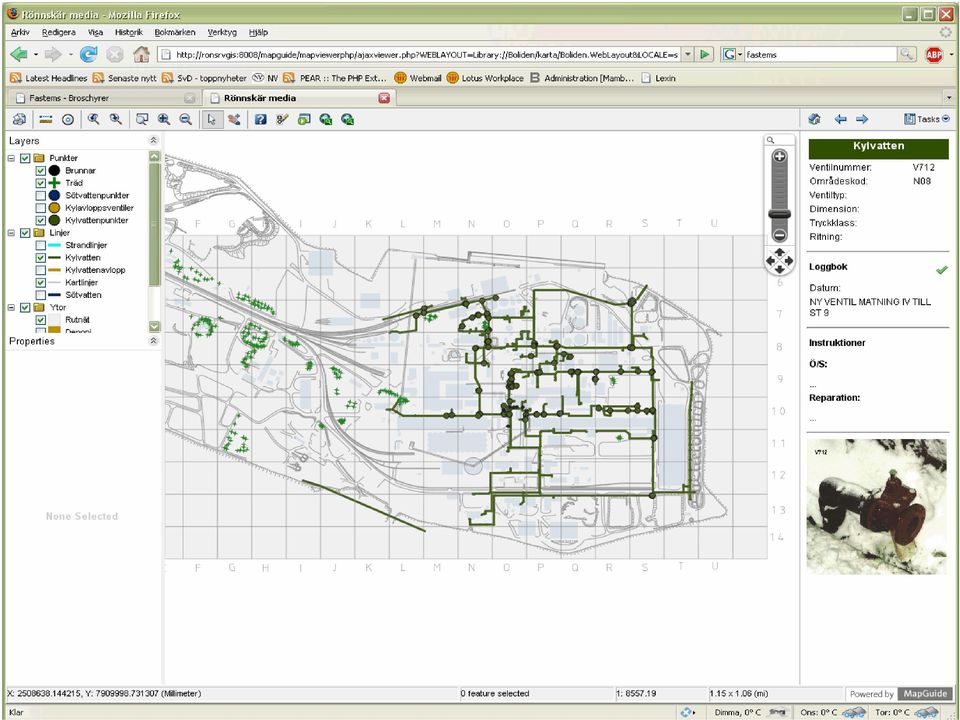
Task: Open the URL bar history dropdown
Action: [688, 54]
